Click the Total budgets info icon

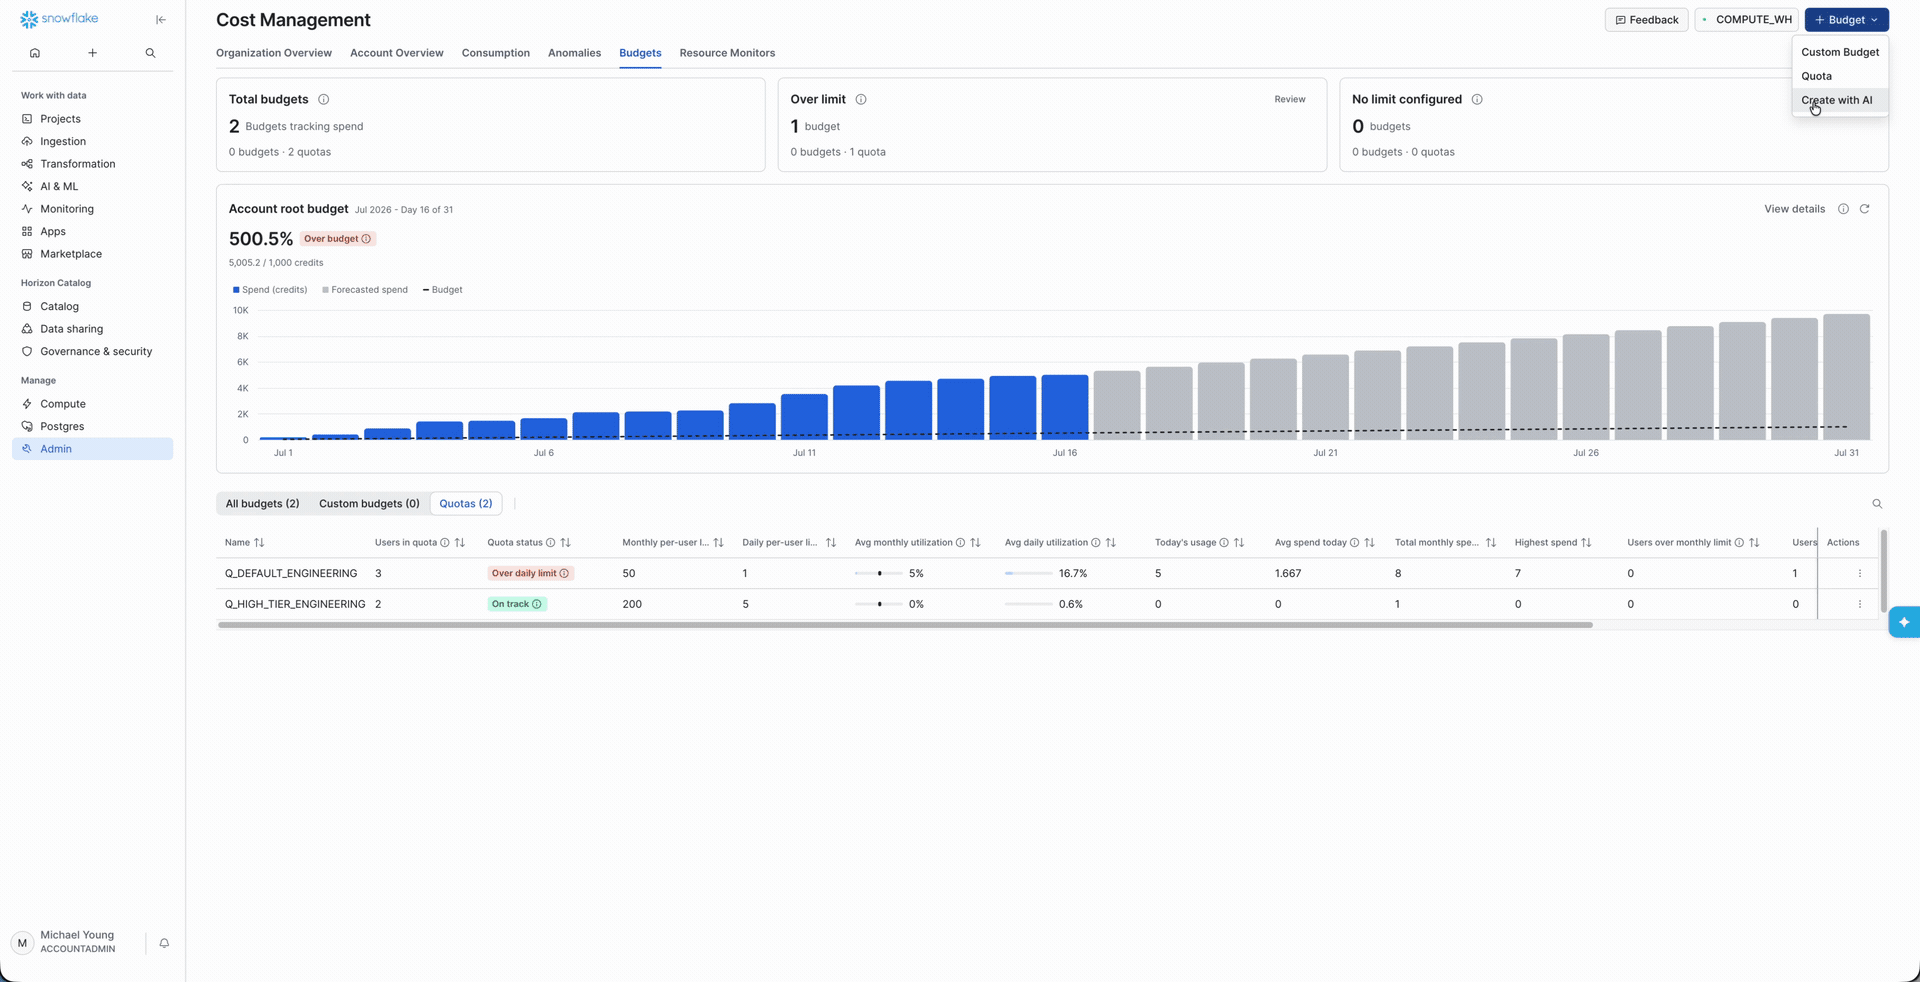point(323,99)
